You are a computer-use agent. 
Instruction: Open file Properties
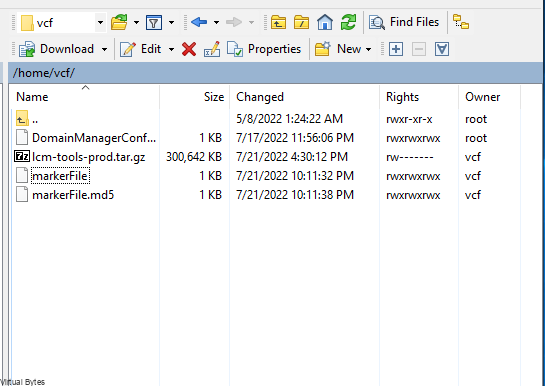coord(264,49)
